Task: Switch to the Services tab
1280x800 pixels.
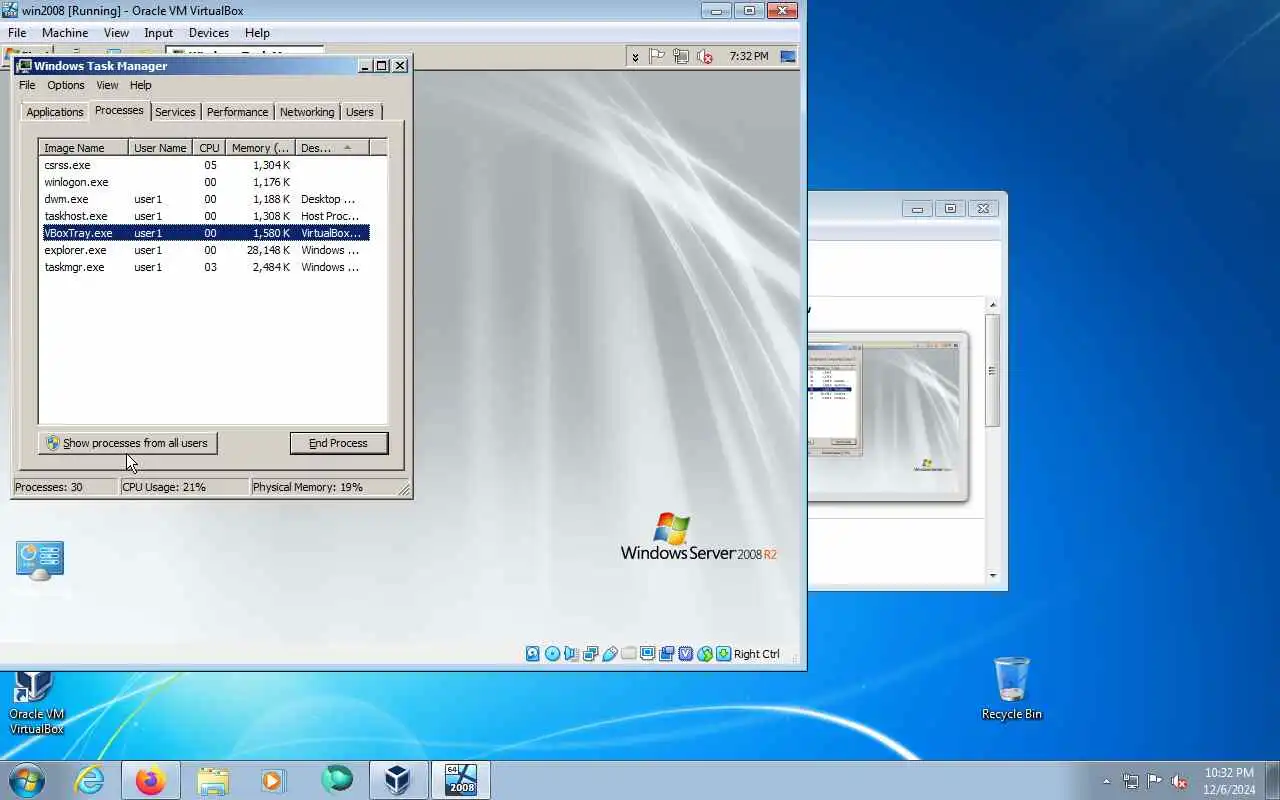Action: click(x=175, y=112)
